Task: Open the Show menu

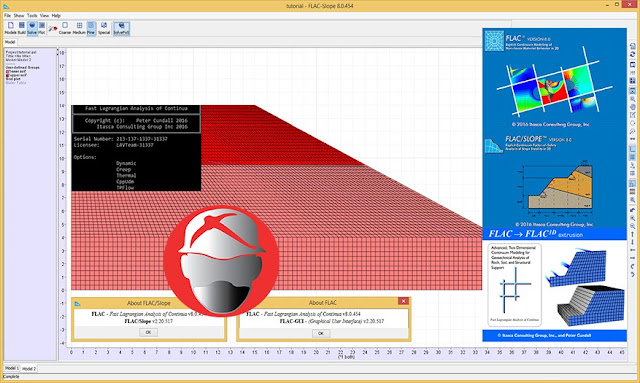Action: [x=19, y=16]
